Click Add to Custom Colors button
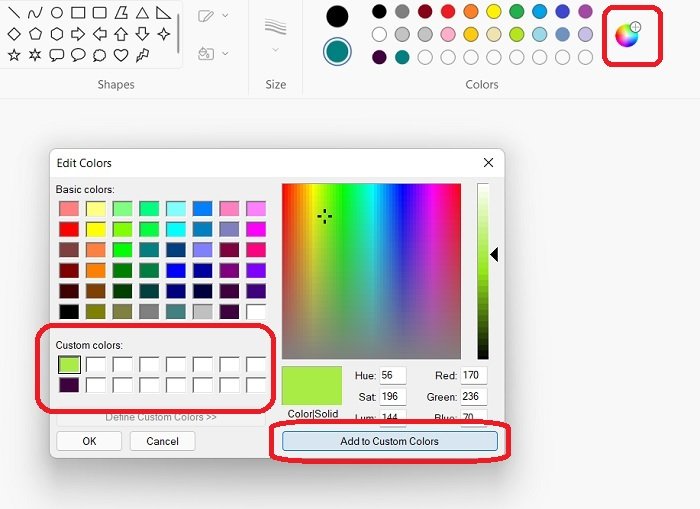 point(390,441)
